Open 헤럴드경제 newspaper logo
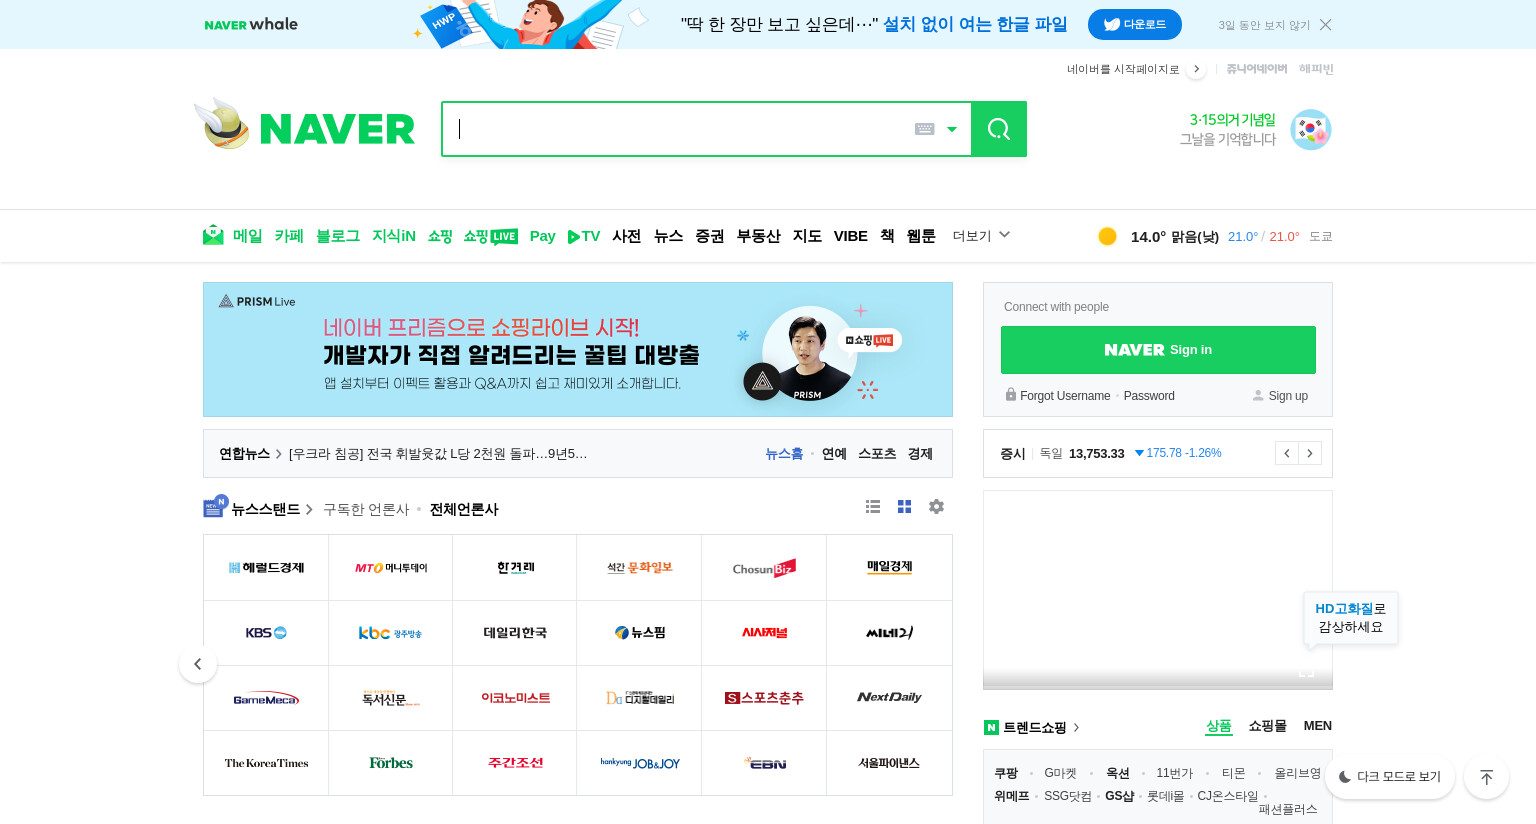Screen dimensions: 1536x824 [x=266, y=568]
